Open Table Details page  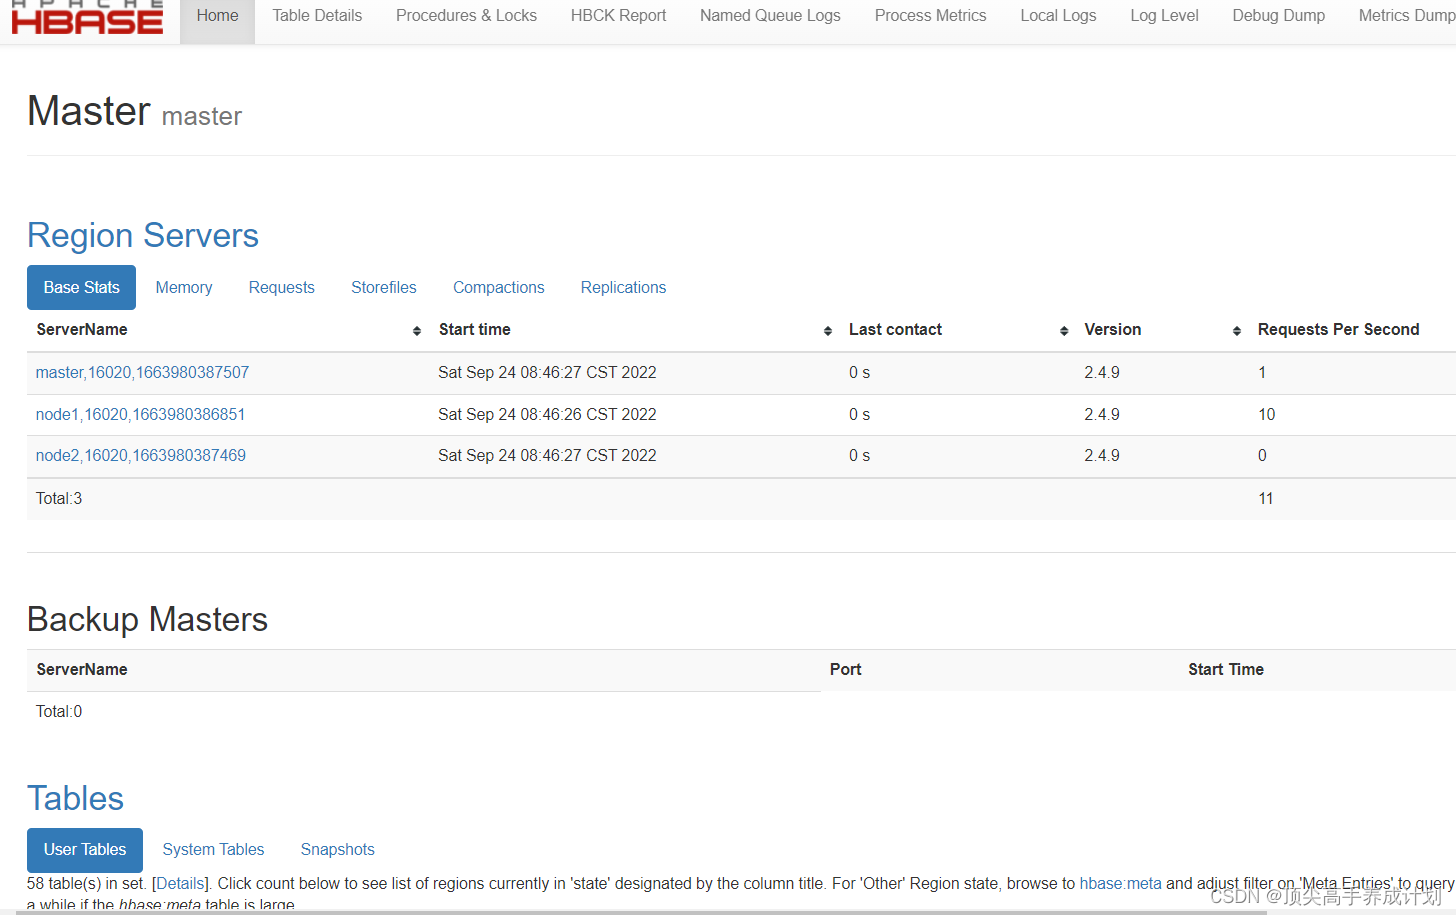[x=317, y=16]
